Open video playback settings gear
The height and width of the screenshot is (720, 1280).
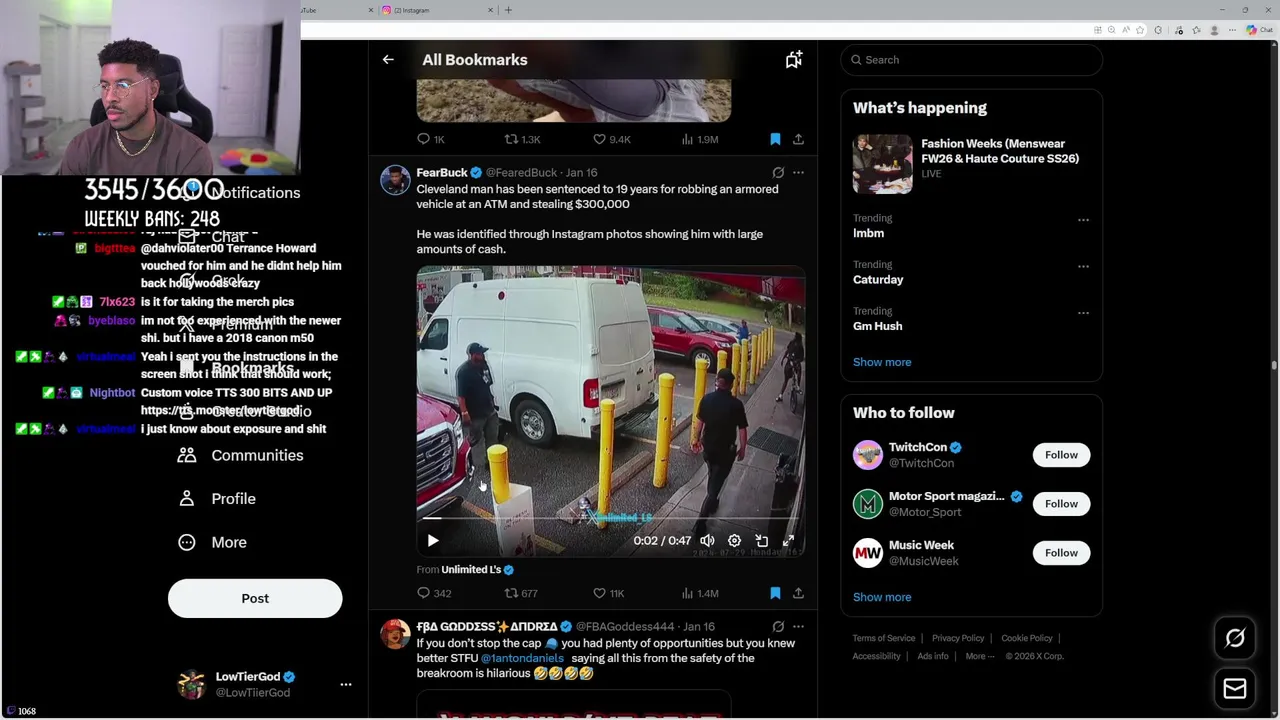[x=734, y=540]
